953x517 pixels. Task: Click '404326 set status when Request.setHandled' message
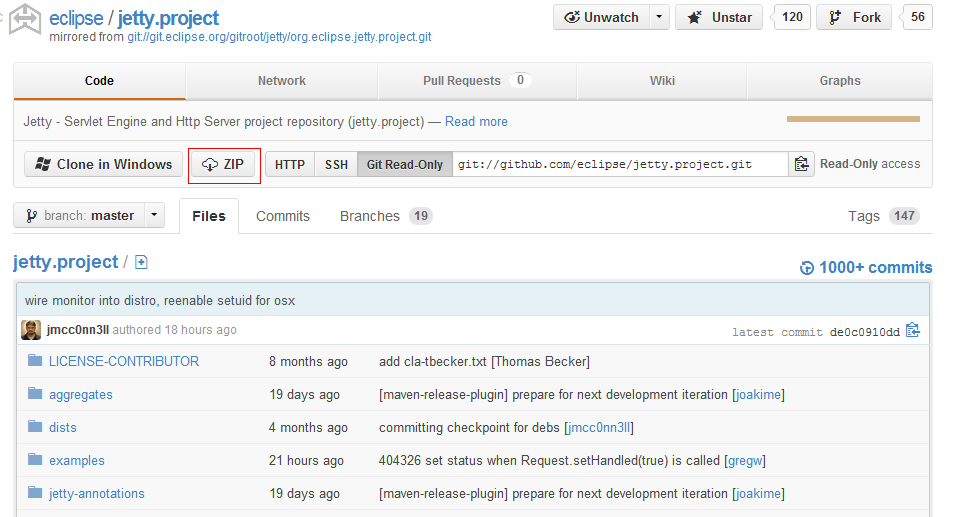click(549, 461)
